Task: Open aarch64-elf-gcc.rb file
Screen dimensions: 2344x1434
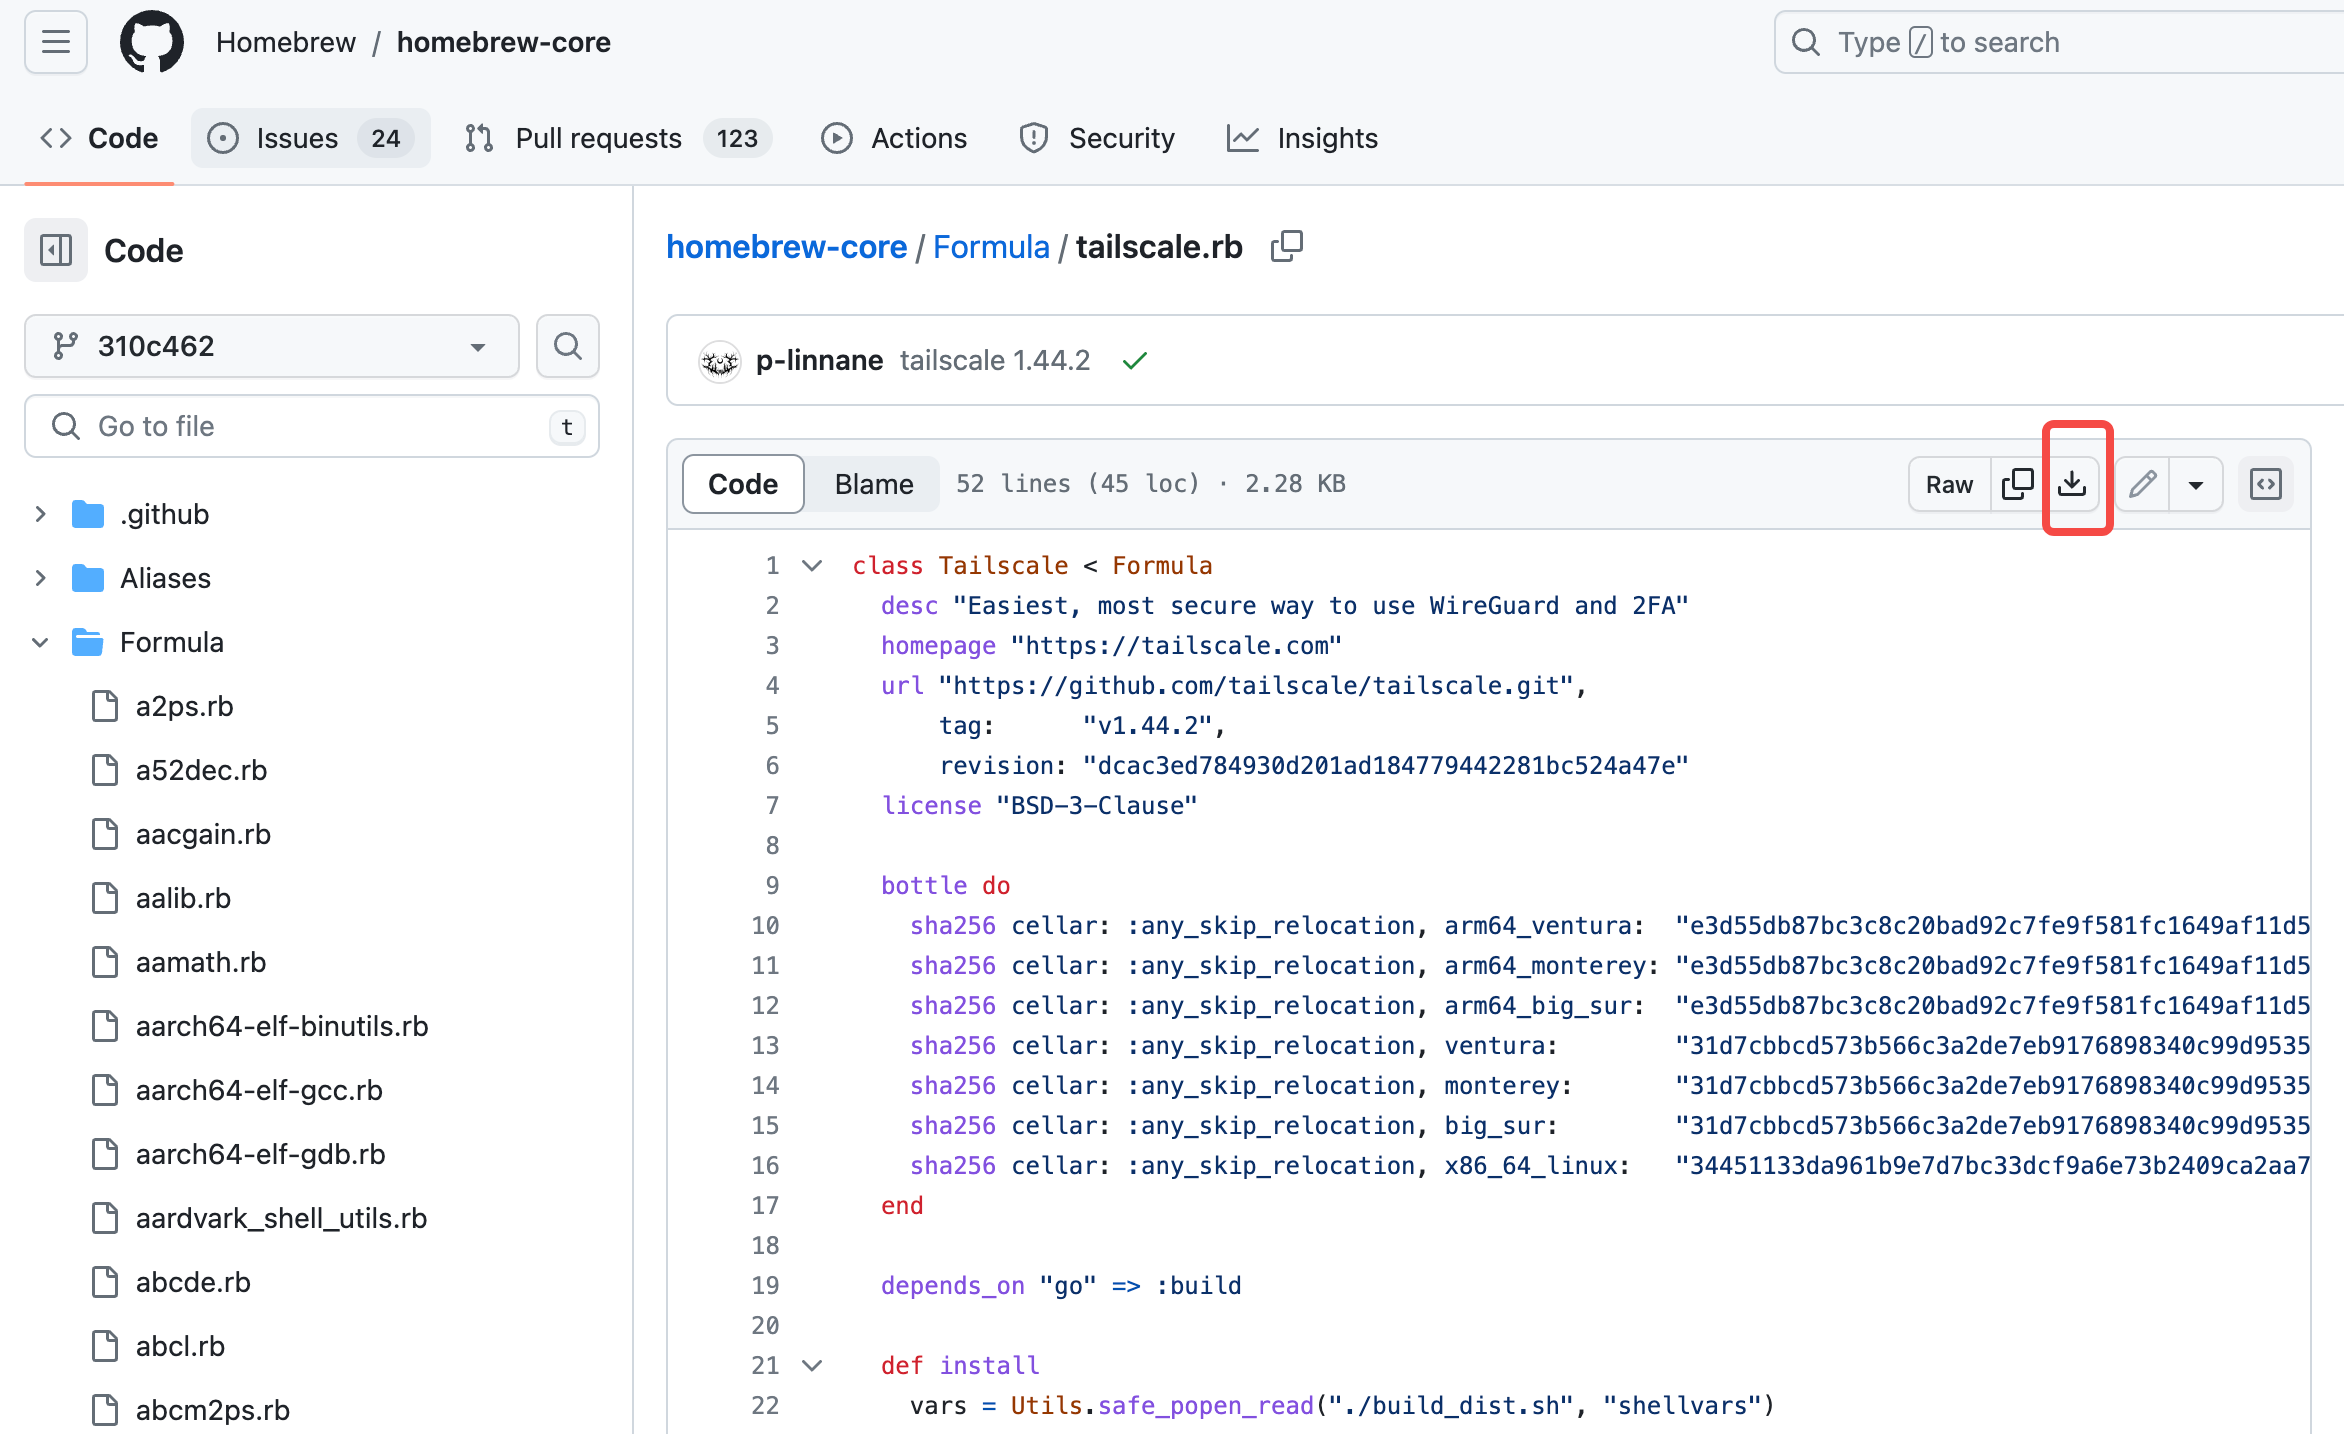Action: click(259, 1090)
